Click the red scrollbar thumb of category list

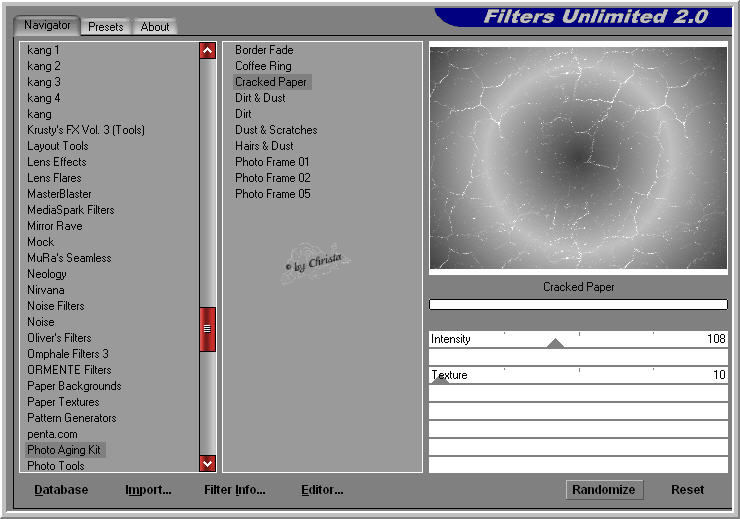click(x=207, y=329)
